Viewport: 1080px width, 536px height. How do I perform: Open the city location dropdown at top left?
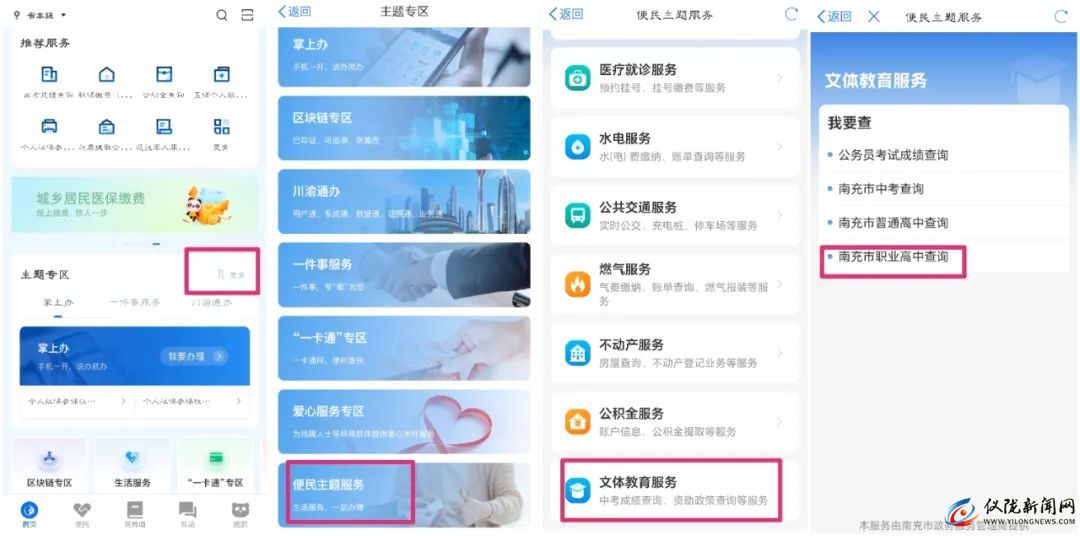click(40, 15)
